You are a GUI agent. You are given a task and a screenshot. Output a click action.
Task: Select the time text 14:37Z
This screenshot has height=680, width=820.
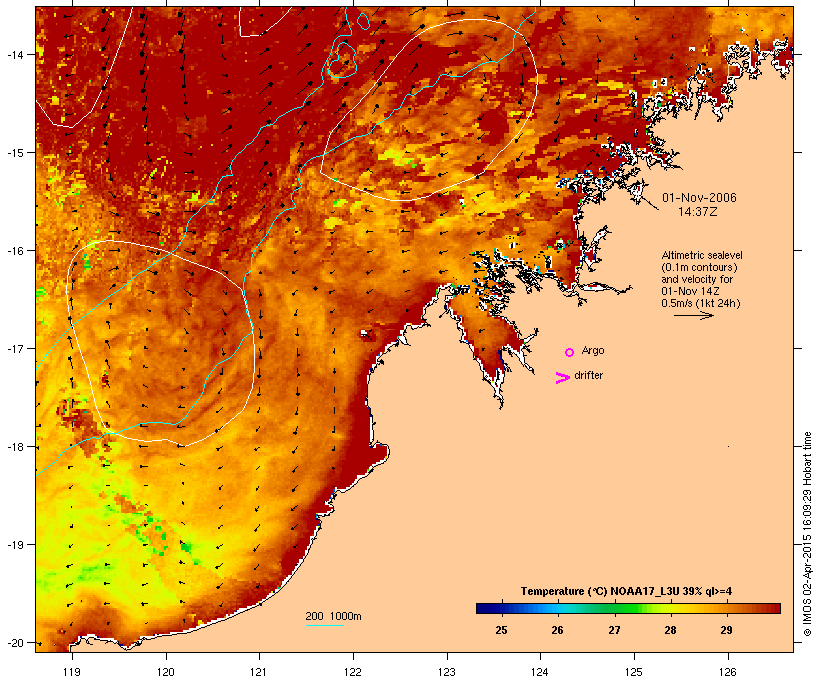tap(698, 212)
